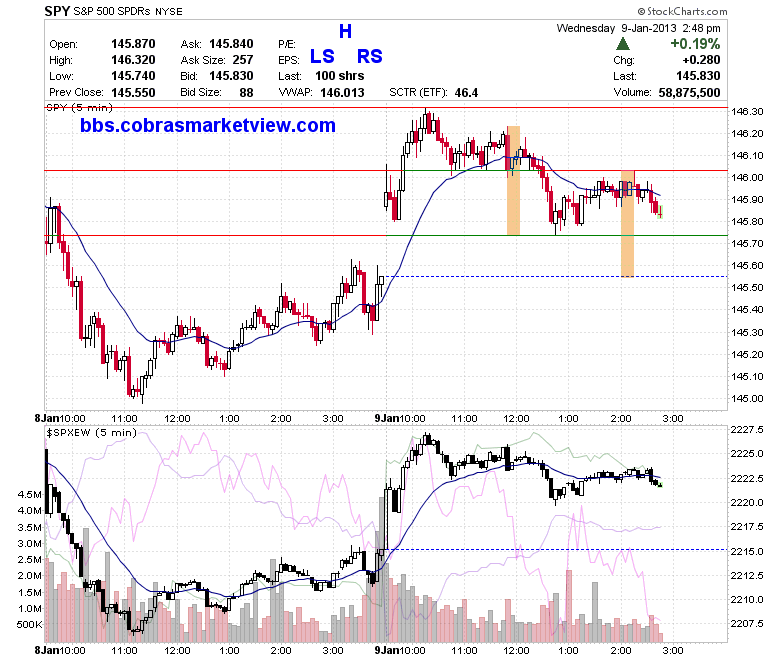The height and width of the screenshot is (659, 780).
Task: Click the green up-triangle change indicator
Action: point(623,44)
